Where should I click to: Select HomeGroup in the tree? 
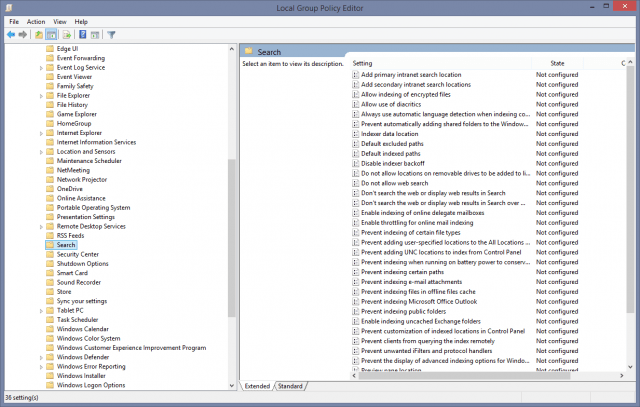[x=74, y=124]
